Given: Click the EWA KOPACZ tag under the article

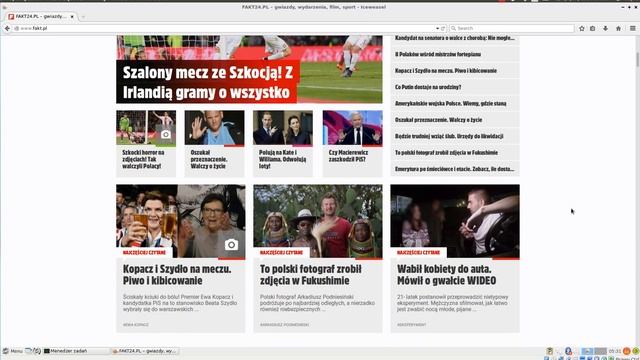Looking at the screenshot, I should [136, 324].
